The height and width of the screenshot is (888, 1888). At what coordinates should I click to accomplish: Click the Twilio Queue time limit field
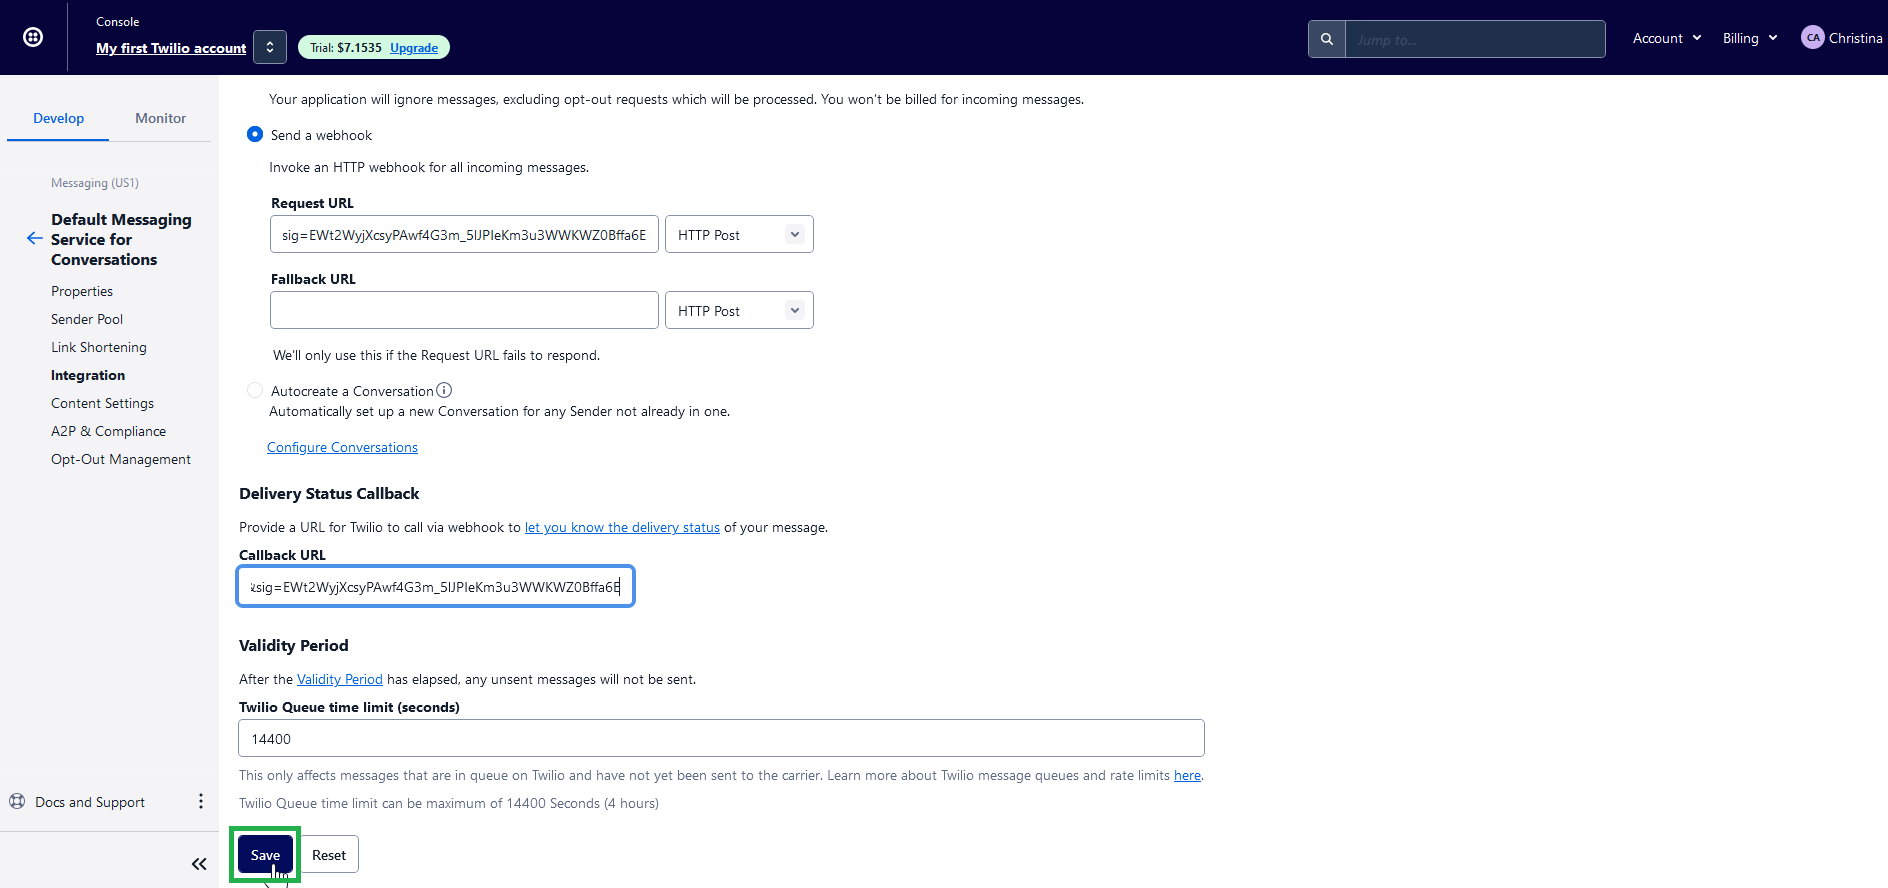(x=721, y=739)
